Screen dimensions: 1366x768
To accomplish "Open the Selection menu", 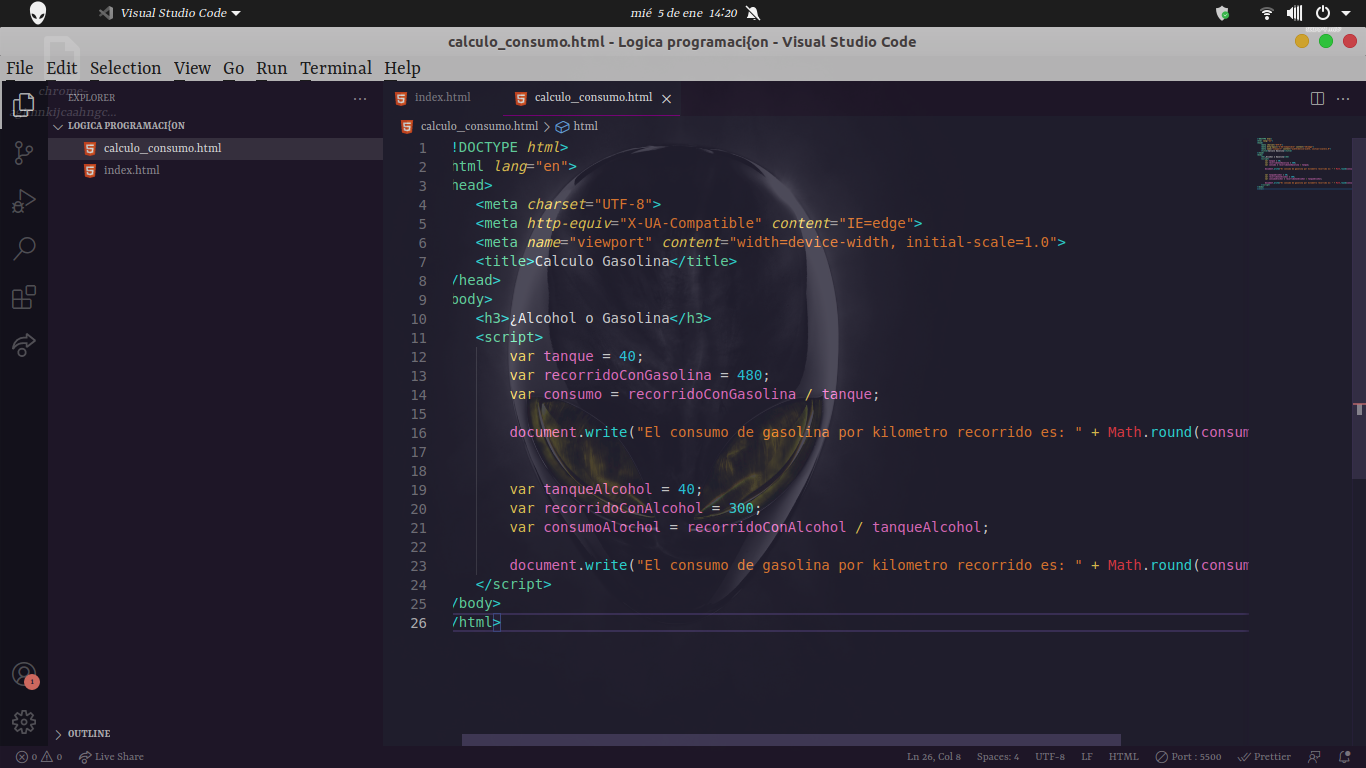I will [x=125, y=68].
